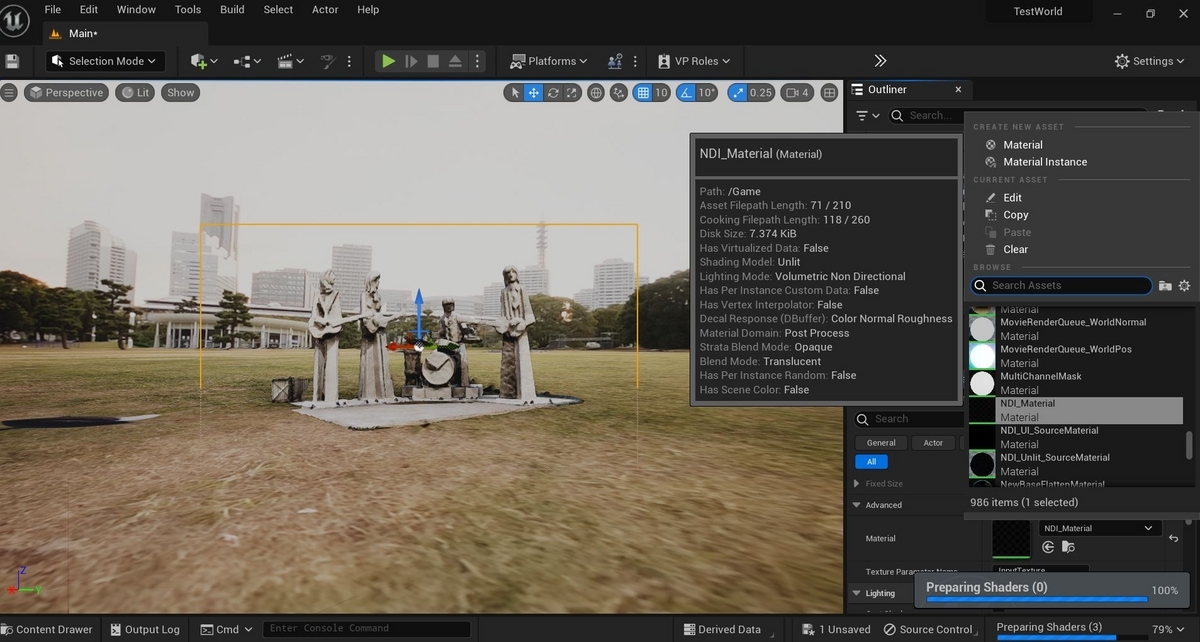This screenshot has width=1200, height=642.
Task: Click the asset picker folder icon
Action: (x=1165, y=286)
